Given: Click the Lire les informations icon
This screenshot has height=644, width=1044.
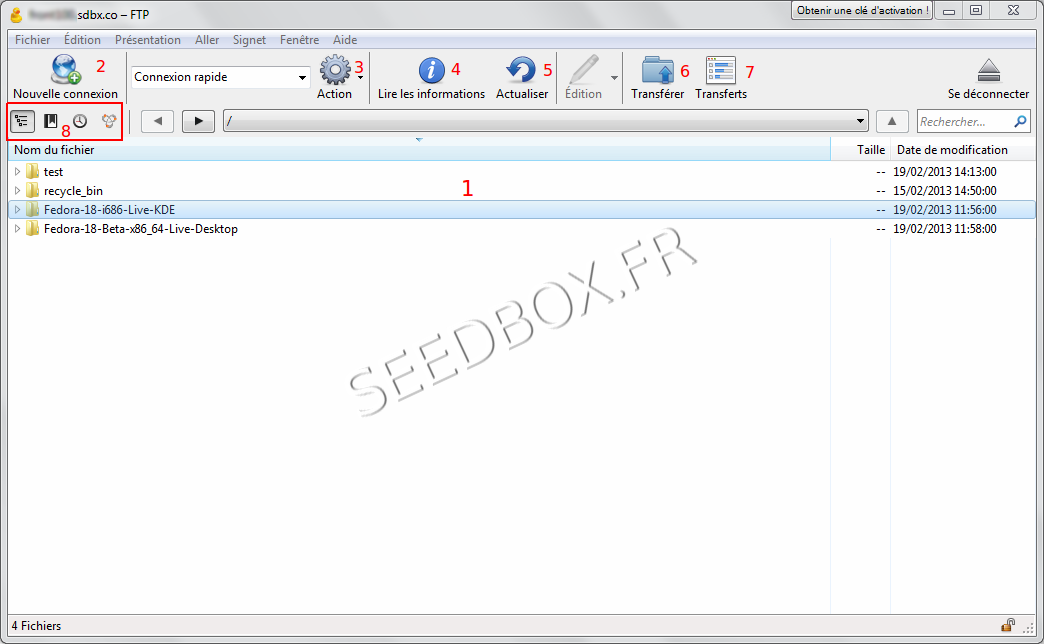Looking at the screenshot, I should 431,70.
